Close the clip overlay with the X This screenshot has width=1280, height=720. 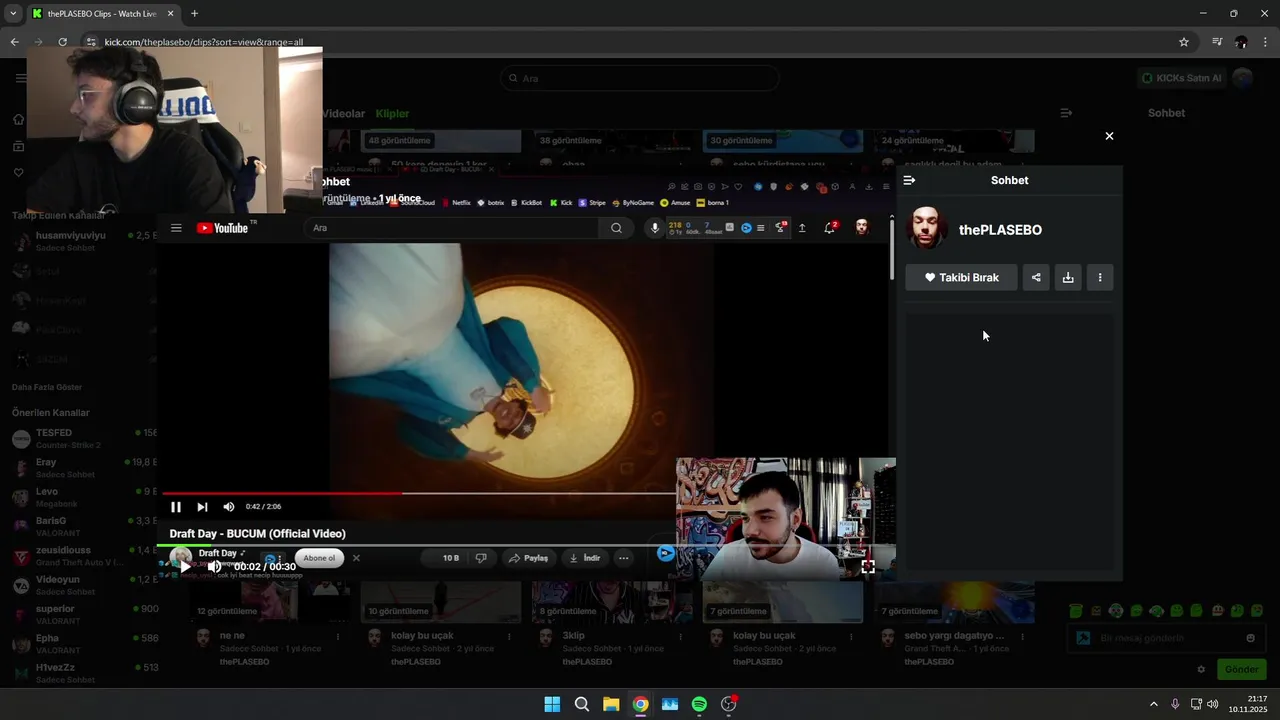tap(1109, 136)
